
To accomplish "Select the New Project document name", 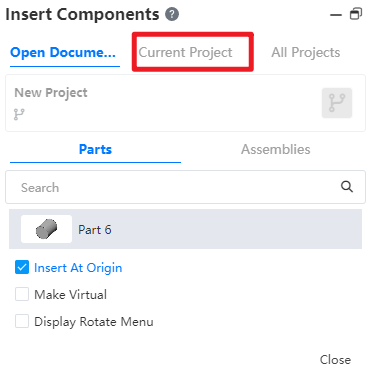I will coord(51,93).
